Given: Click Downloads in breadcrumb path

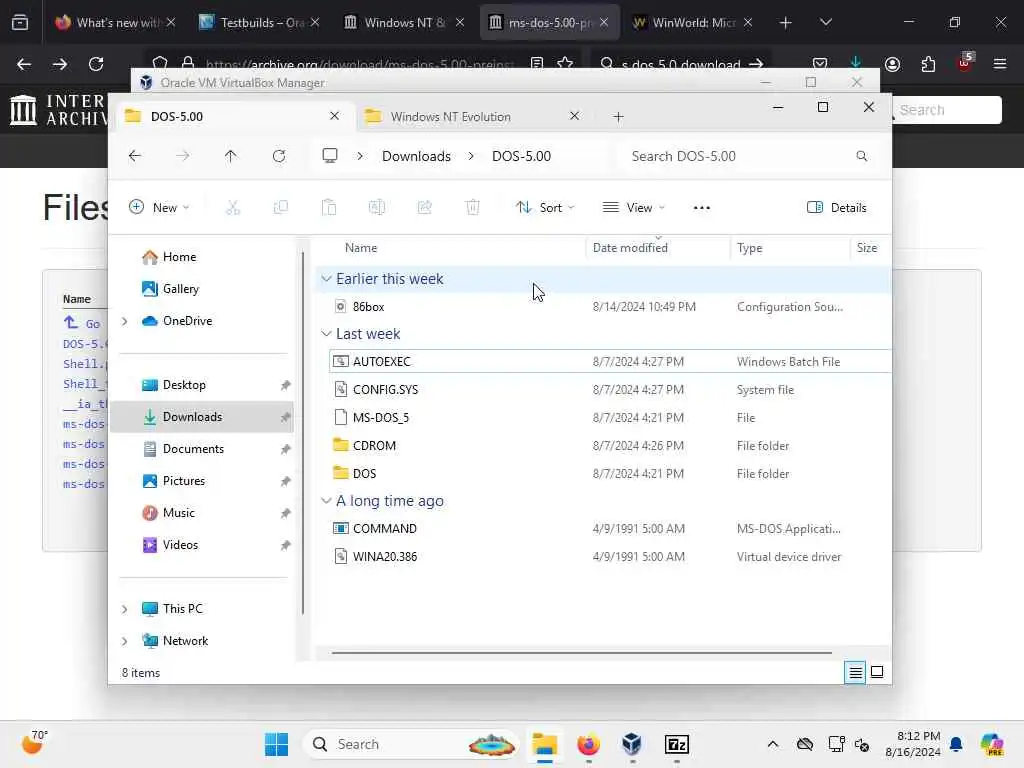Looking at the screenshot, I should [416, 156].
